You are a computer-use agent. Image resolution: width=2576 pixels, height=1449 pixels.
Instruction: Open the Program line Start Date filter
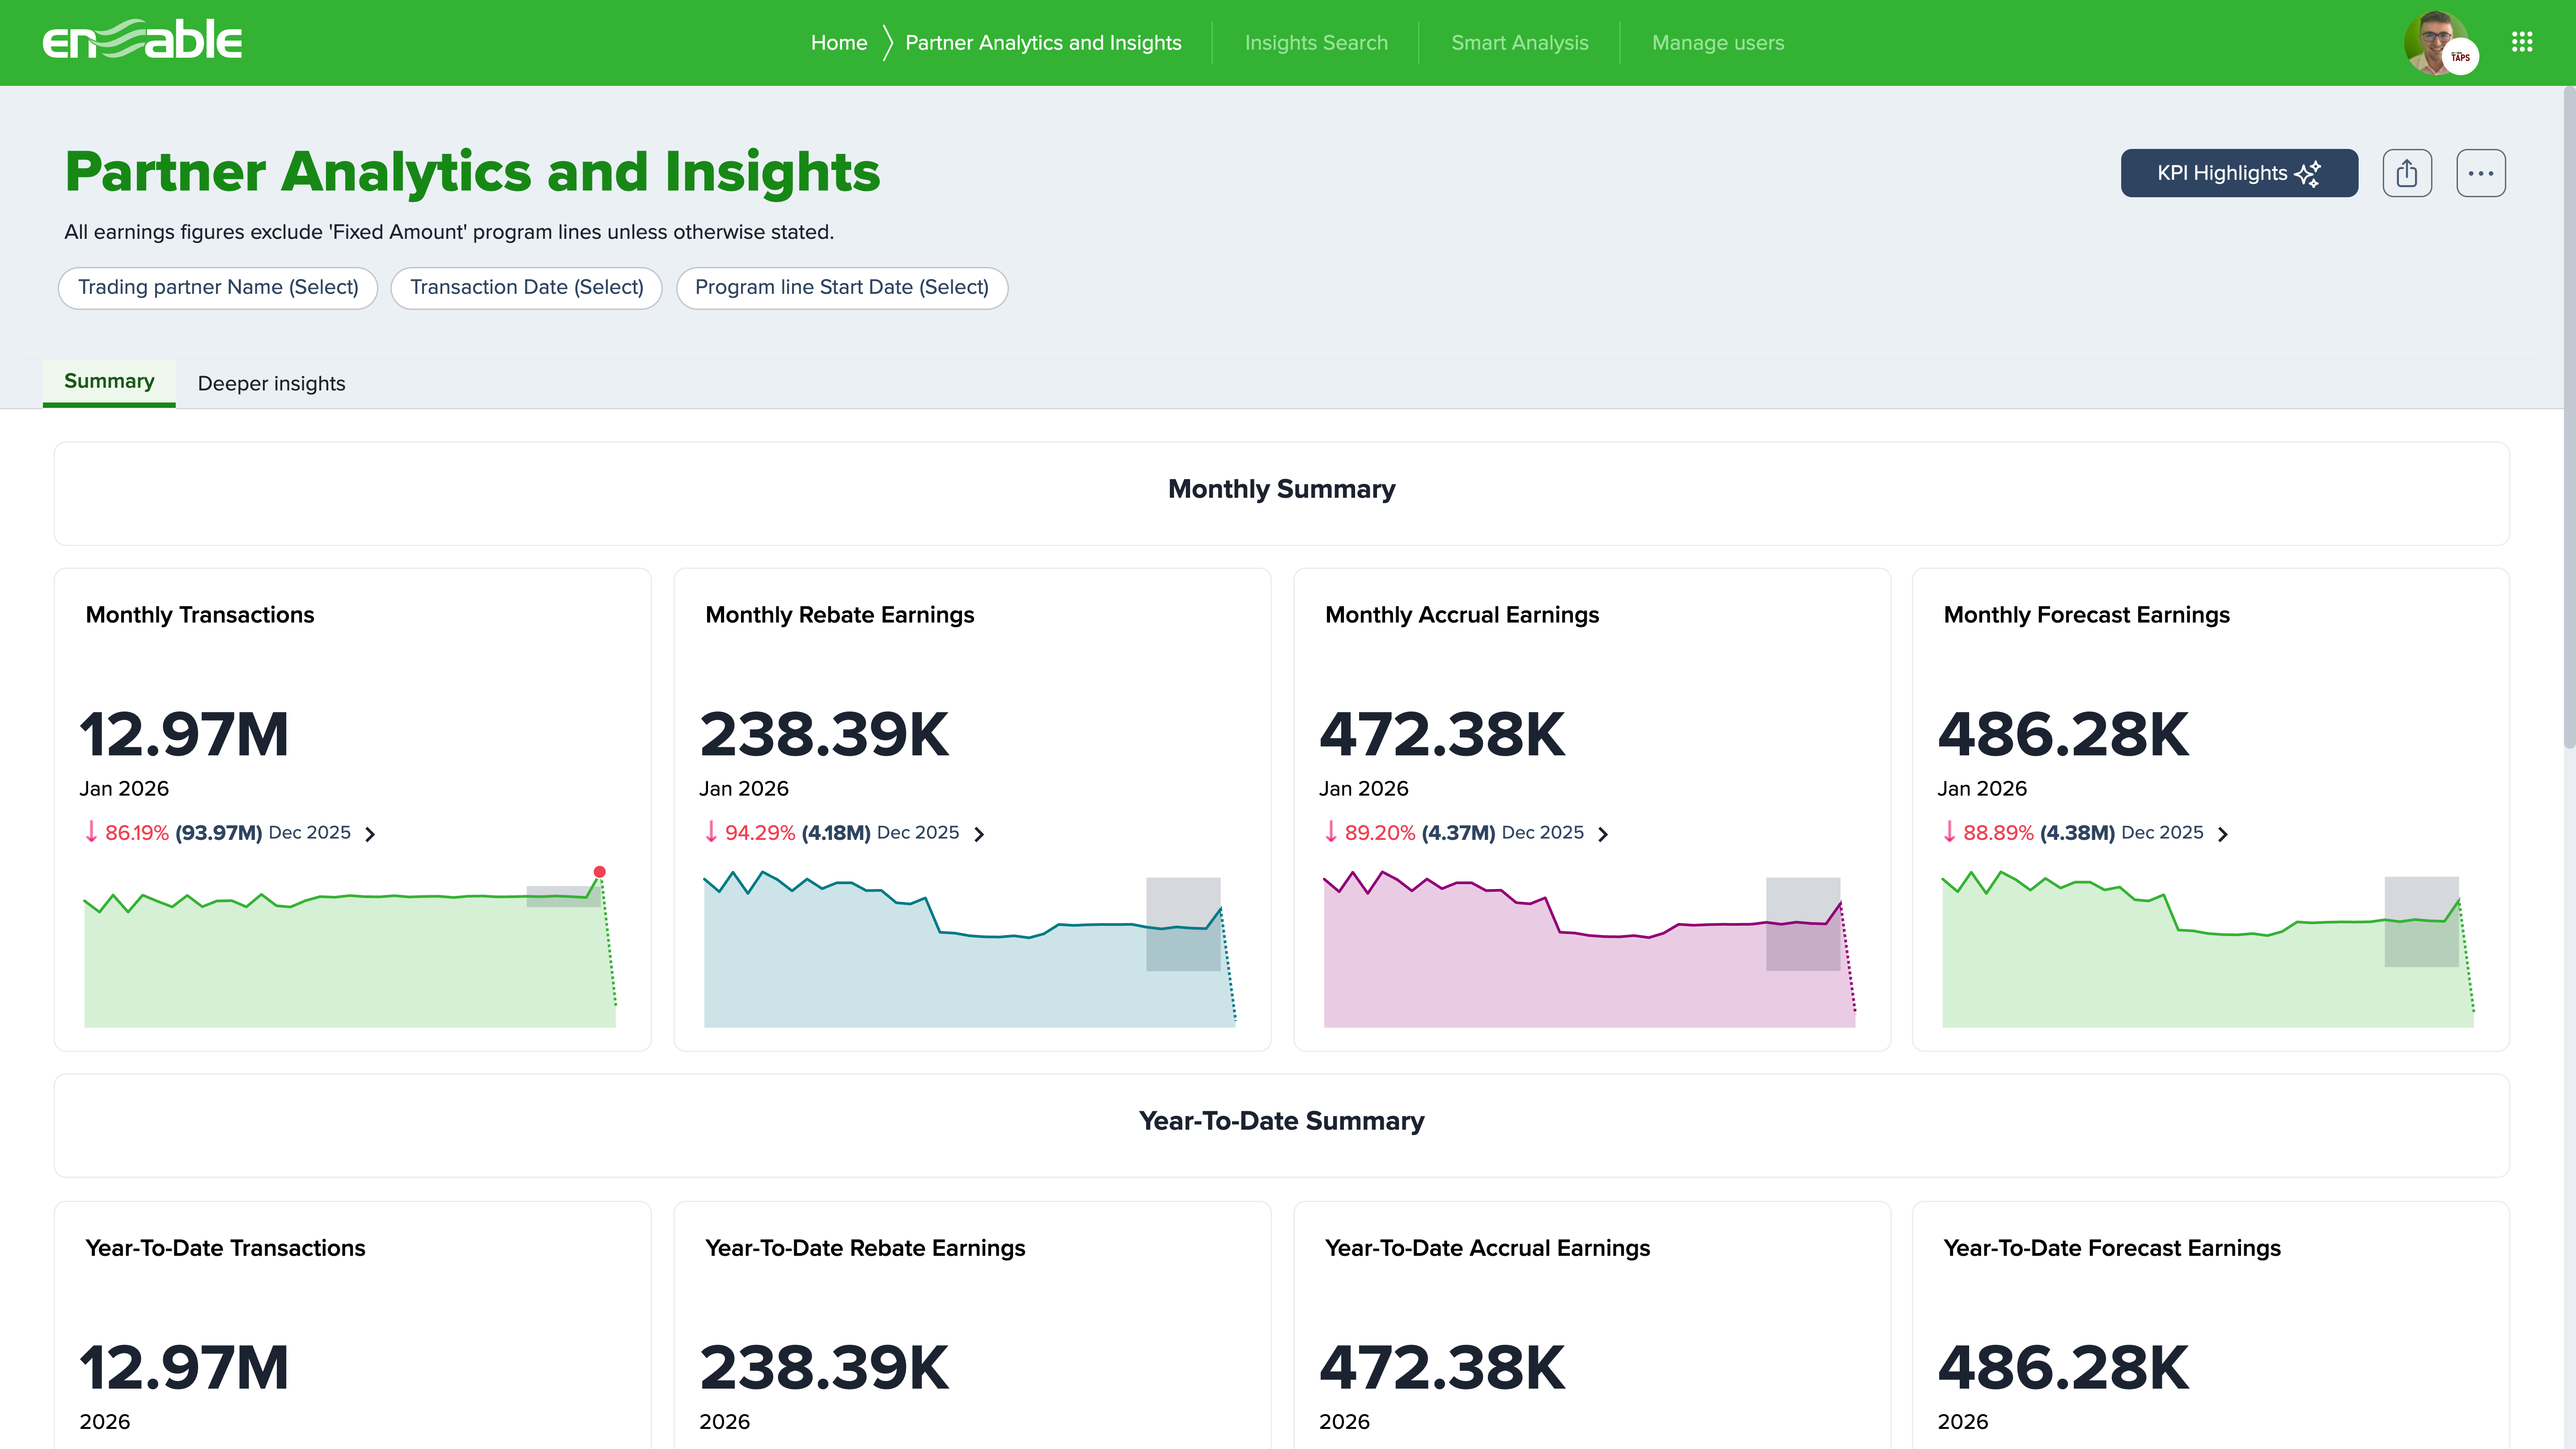841,288
